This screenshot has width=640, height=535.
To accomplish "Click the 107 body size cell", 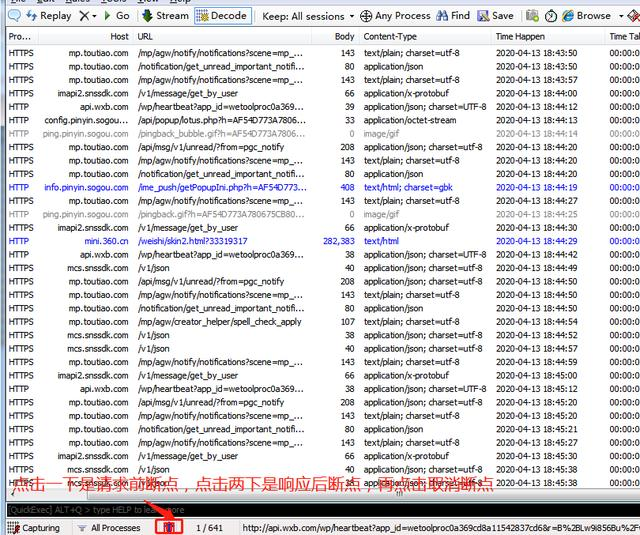I will point(347,322).
